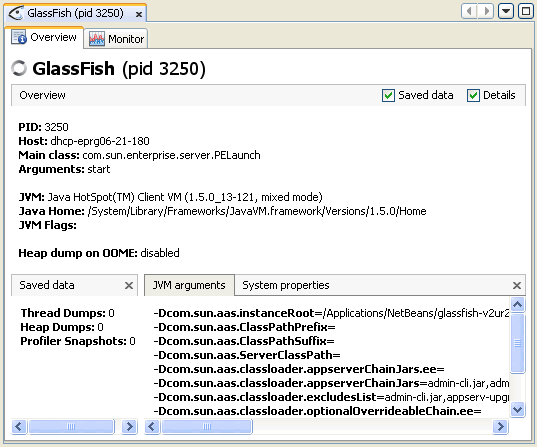Click the PID: 3250 line

click(43, 127)
